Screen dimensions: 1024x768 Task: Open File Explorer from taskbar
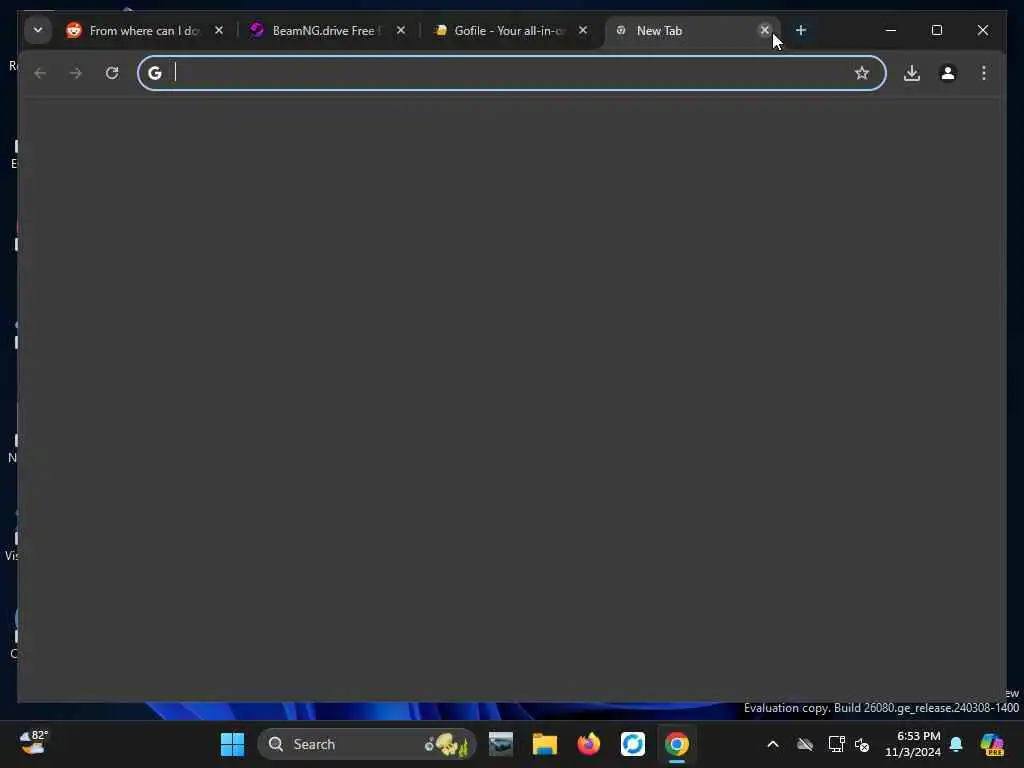point(545,744)
